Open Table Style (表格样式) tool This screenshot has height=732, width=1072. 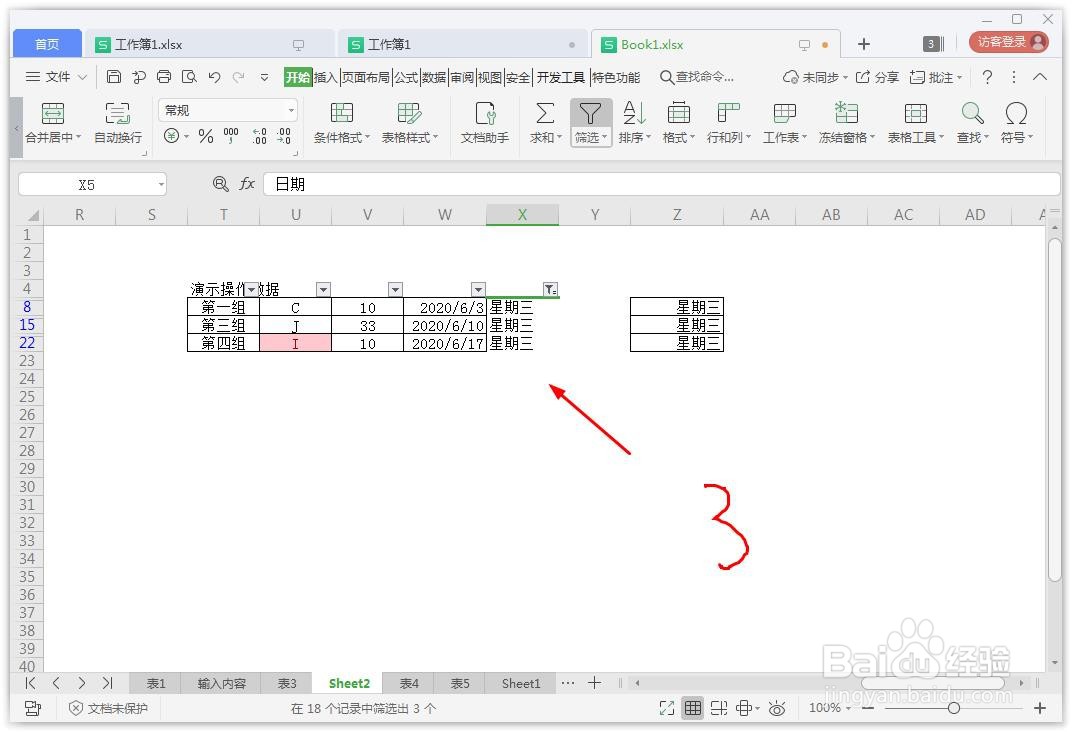[x=410, y=123]
